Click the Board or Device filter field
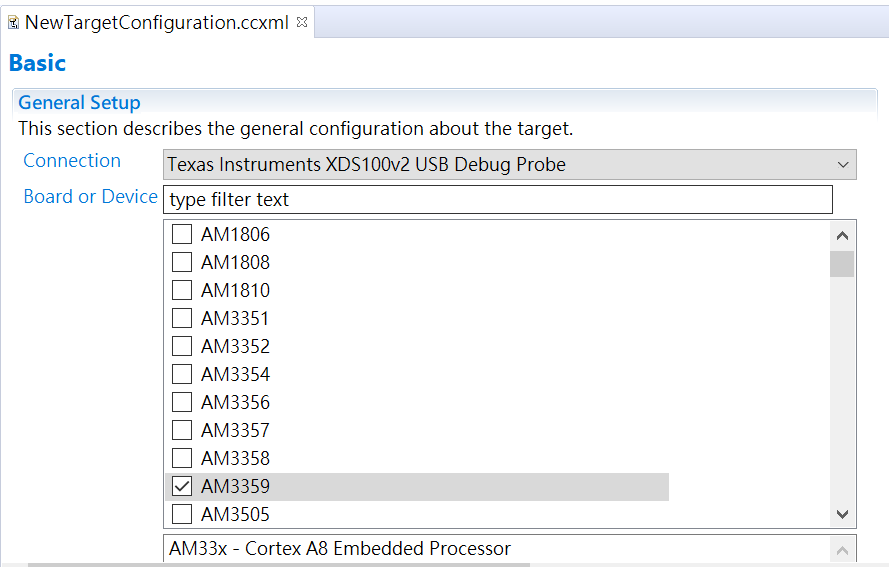This screenshot has height=567, width=889. (497, 200)
